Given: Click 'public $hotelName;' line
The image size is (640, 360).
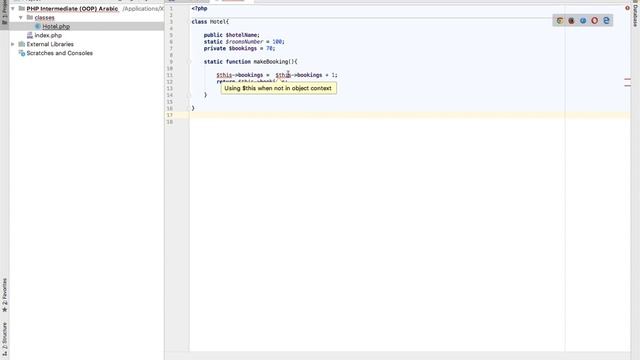Looking at the screenshot, I should tap(232, 35).
